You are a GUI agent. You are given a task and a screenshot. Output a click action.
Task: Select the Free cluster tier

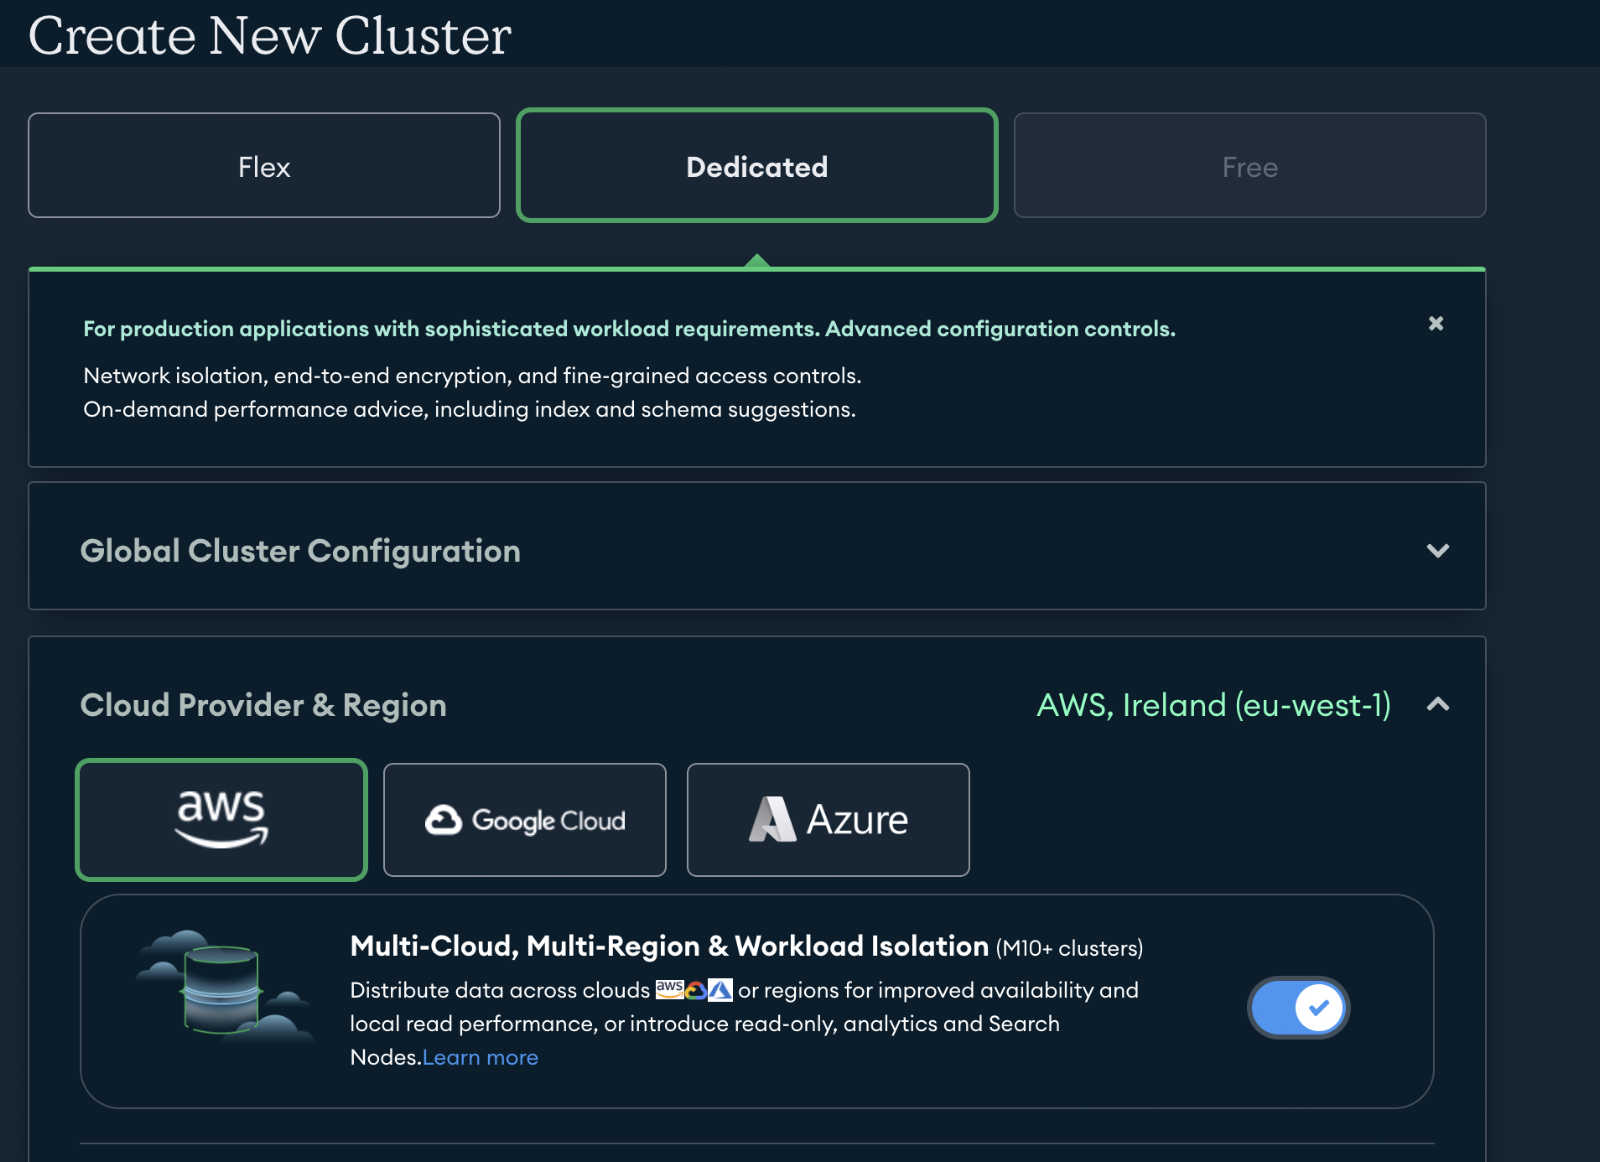coord(1250,165)
